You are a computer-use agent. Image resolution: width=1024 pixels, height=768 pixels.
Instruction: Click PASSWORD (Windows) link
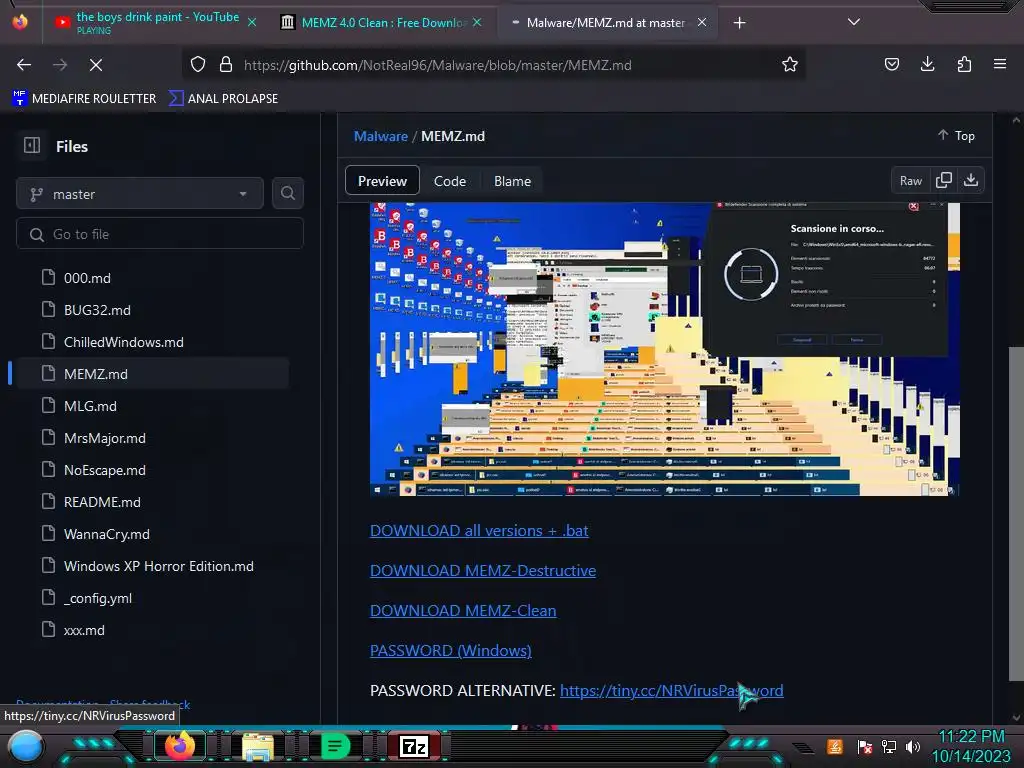click(x=451, y=650)
